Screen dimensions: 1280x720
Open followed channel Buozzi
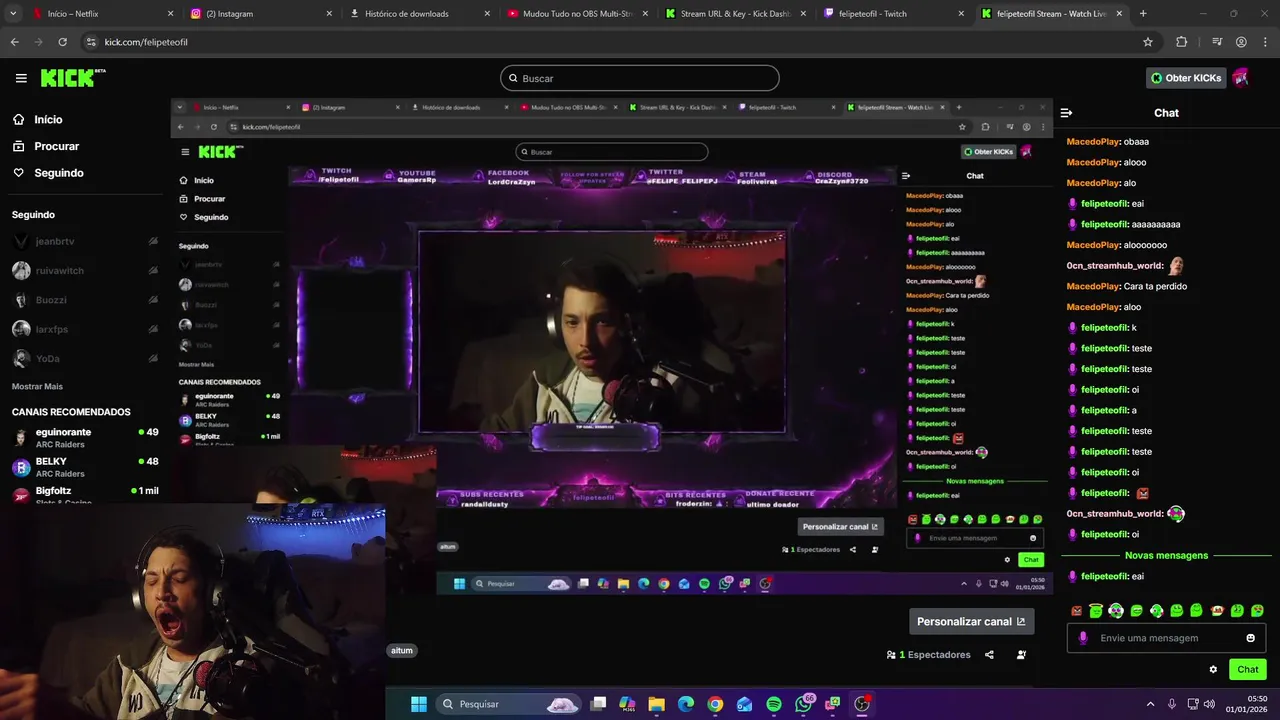click(x=85, y=300)
